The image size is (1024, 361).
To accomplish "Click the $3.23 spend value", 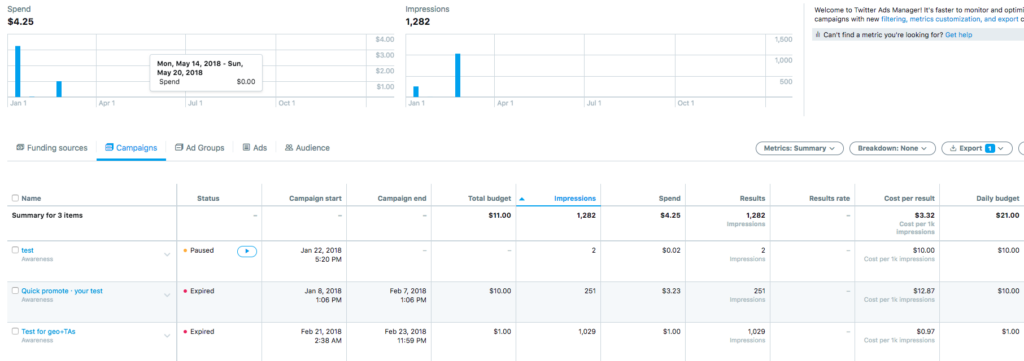I will point(671,291).
